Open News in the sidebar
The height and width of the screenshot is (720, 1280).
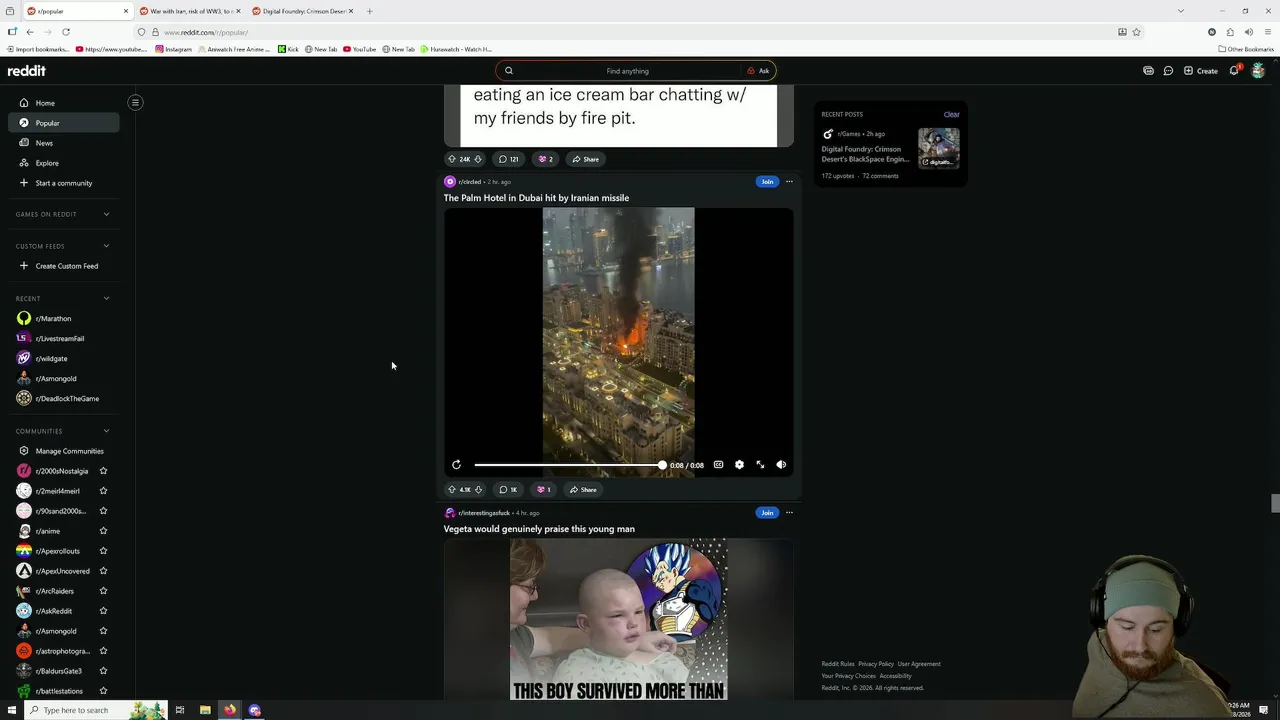tap(63, 143)
